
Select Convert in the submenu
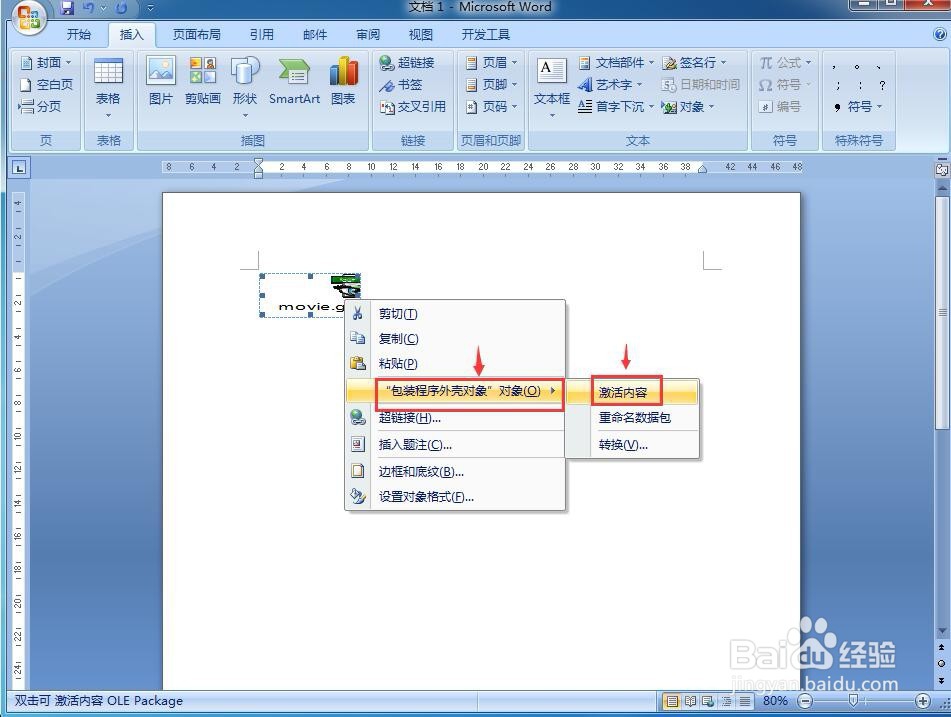(x=633, y=445)
